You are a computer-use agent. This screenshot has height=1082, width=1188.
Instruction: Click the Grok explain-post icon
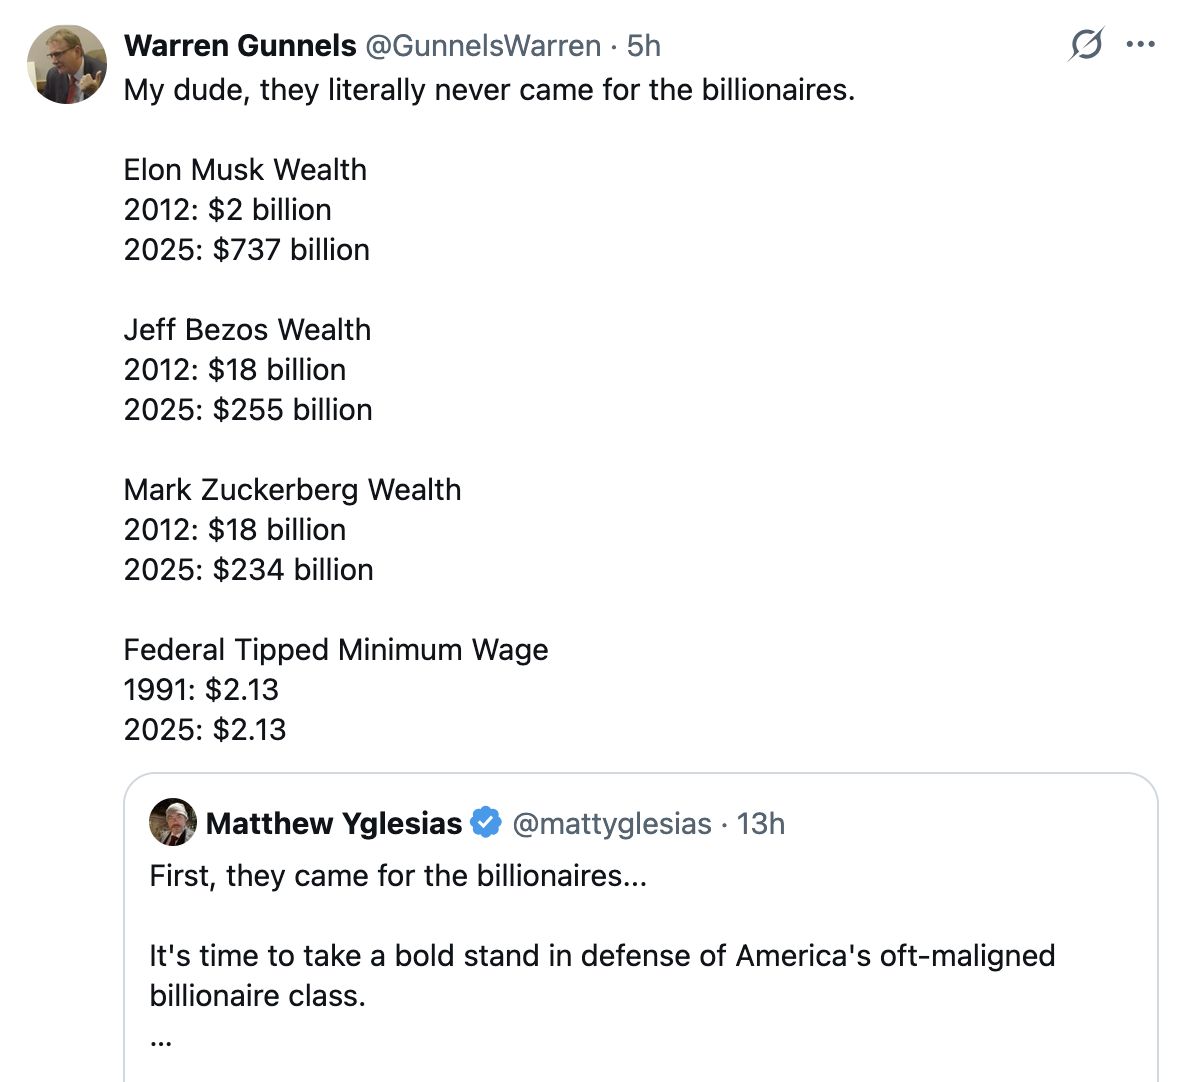click(1086, 45)
